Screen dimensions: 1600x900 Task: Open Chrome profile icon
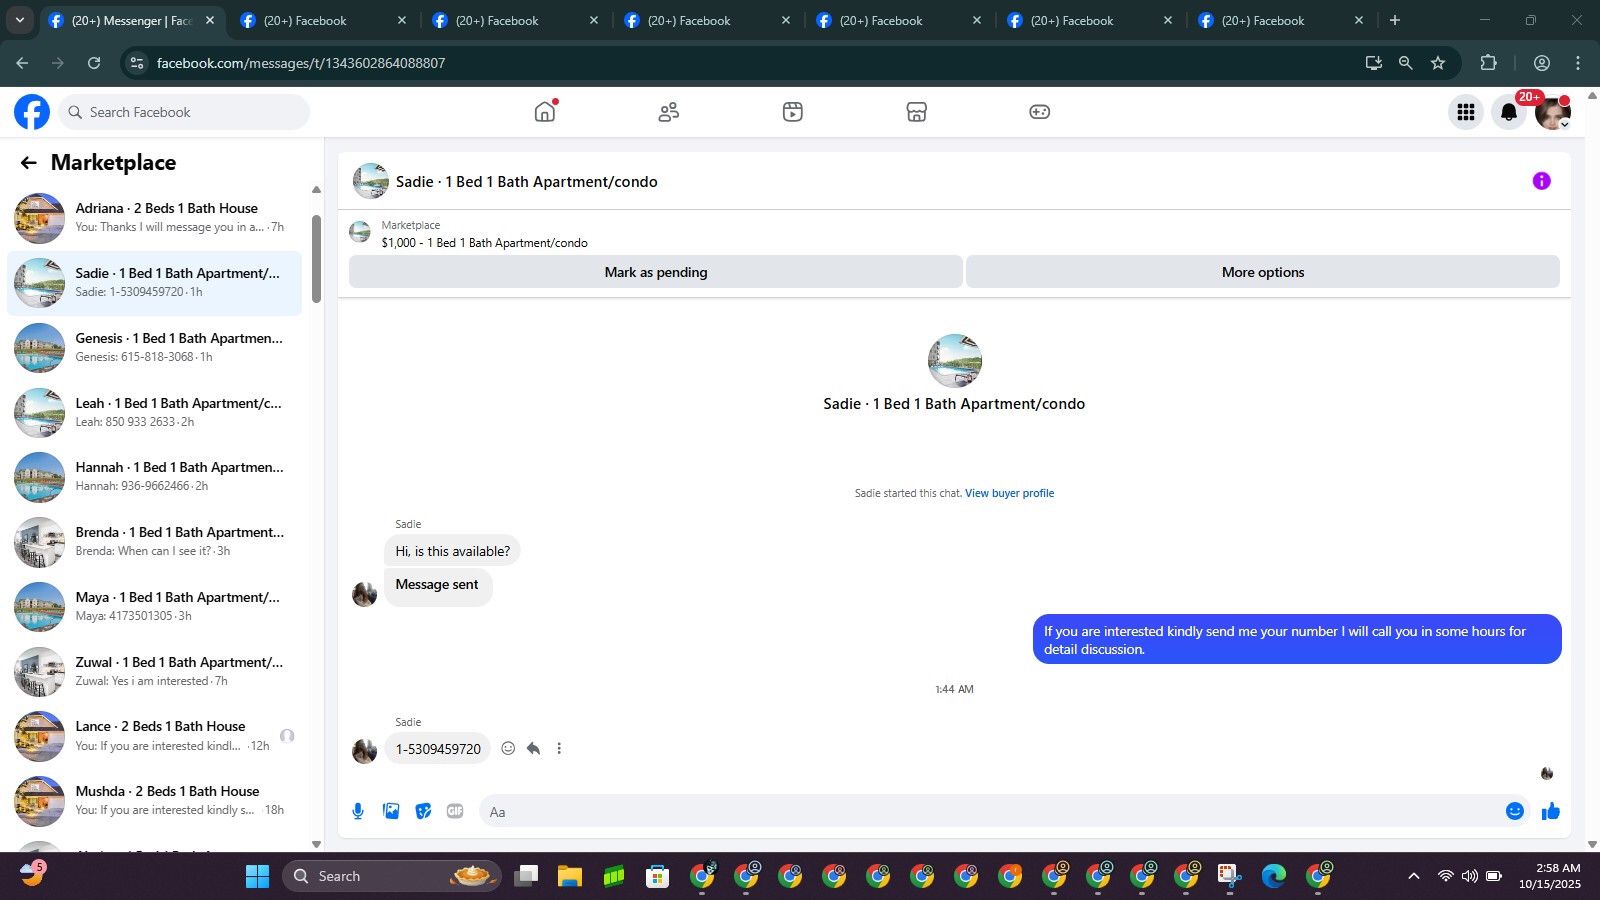click(1542, 63)
